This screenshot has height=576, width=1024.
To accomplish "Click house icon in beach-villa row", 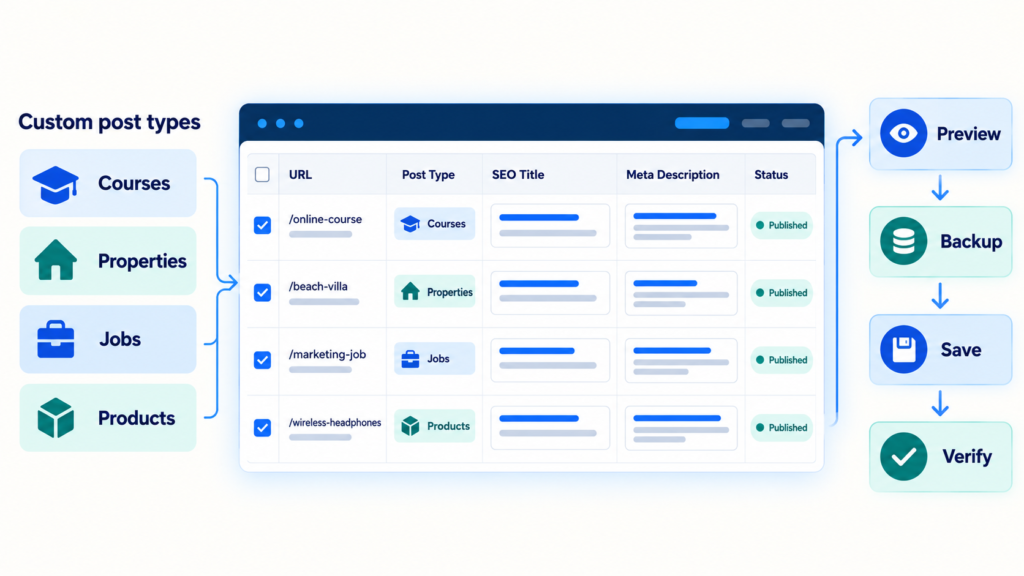I will 410,291.
